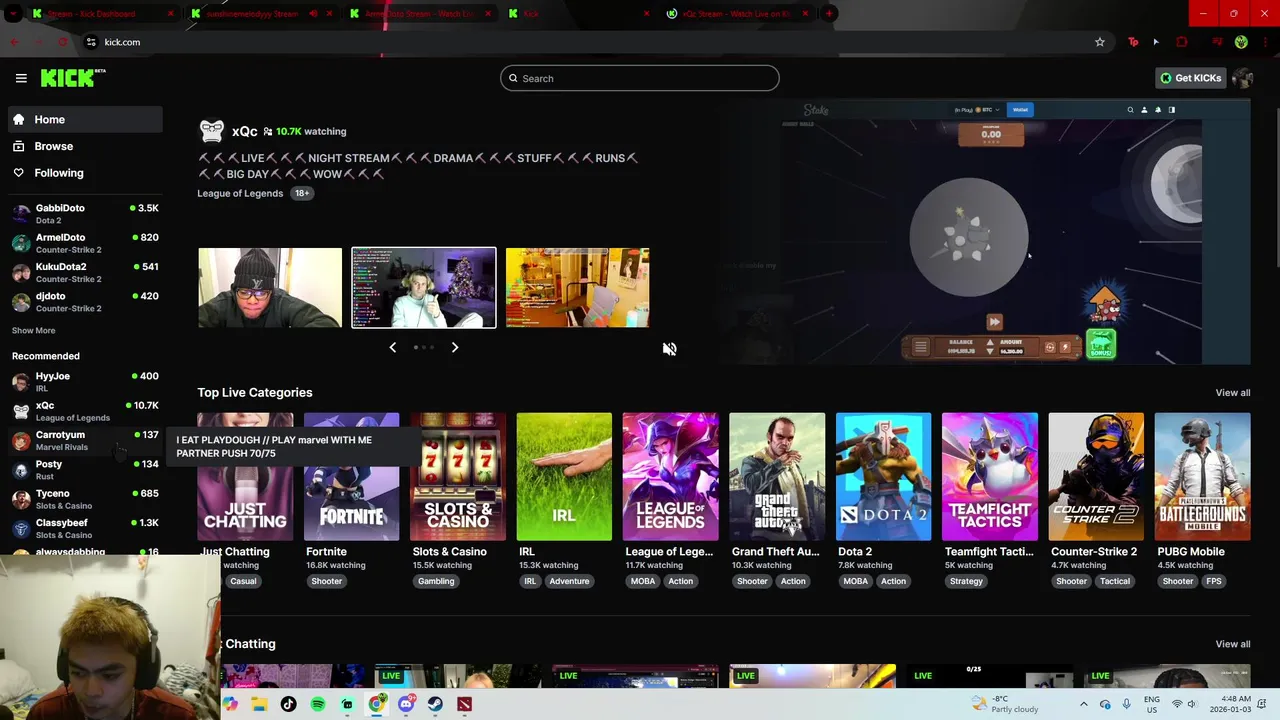Click the green KICK logo
Image resolution: width=1280 pixels, height=720 pixels.
tap(72, 78)
